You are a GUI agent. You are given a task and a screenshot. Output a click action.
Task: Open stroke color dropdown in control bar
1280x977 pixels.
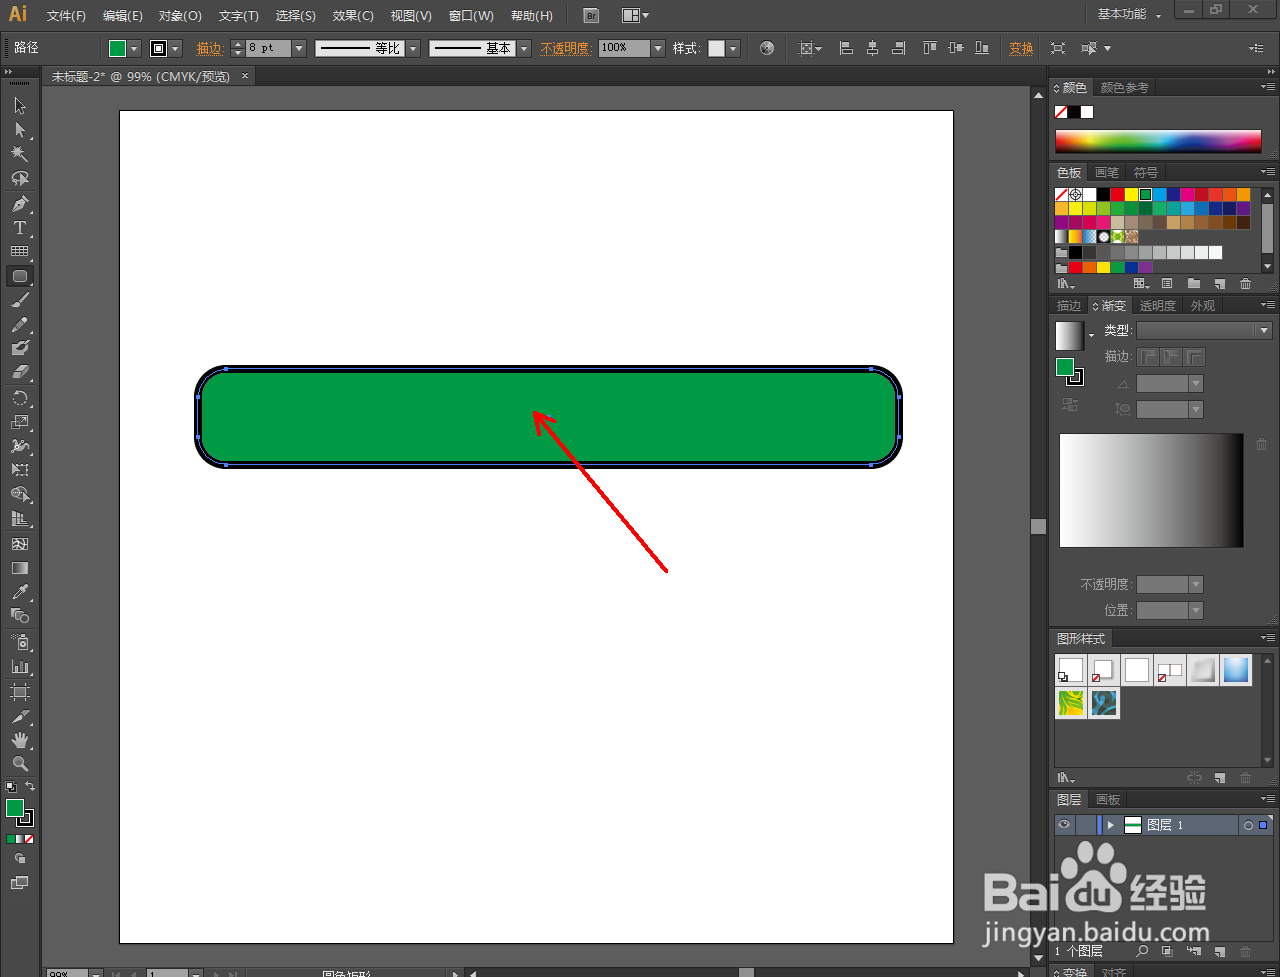pyautogui.click(x=175, y=48)
